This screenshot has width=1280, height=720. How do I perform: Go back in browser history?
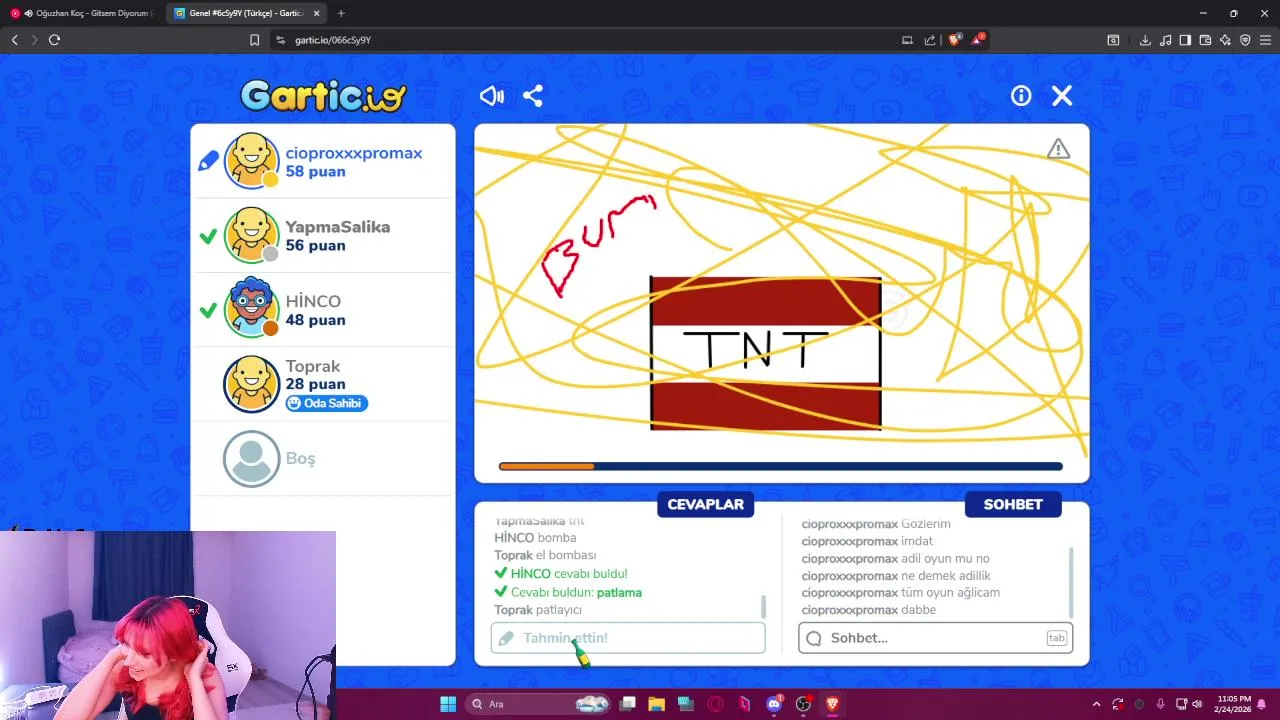coord(14,40)
